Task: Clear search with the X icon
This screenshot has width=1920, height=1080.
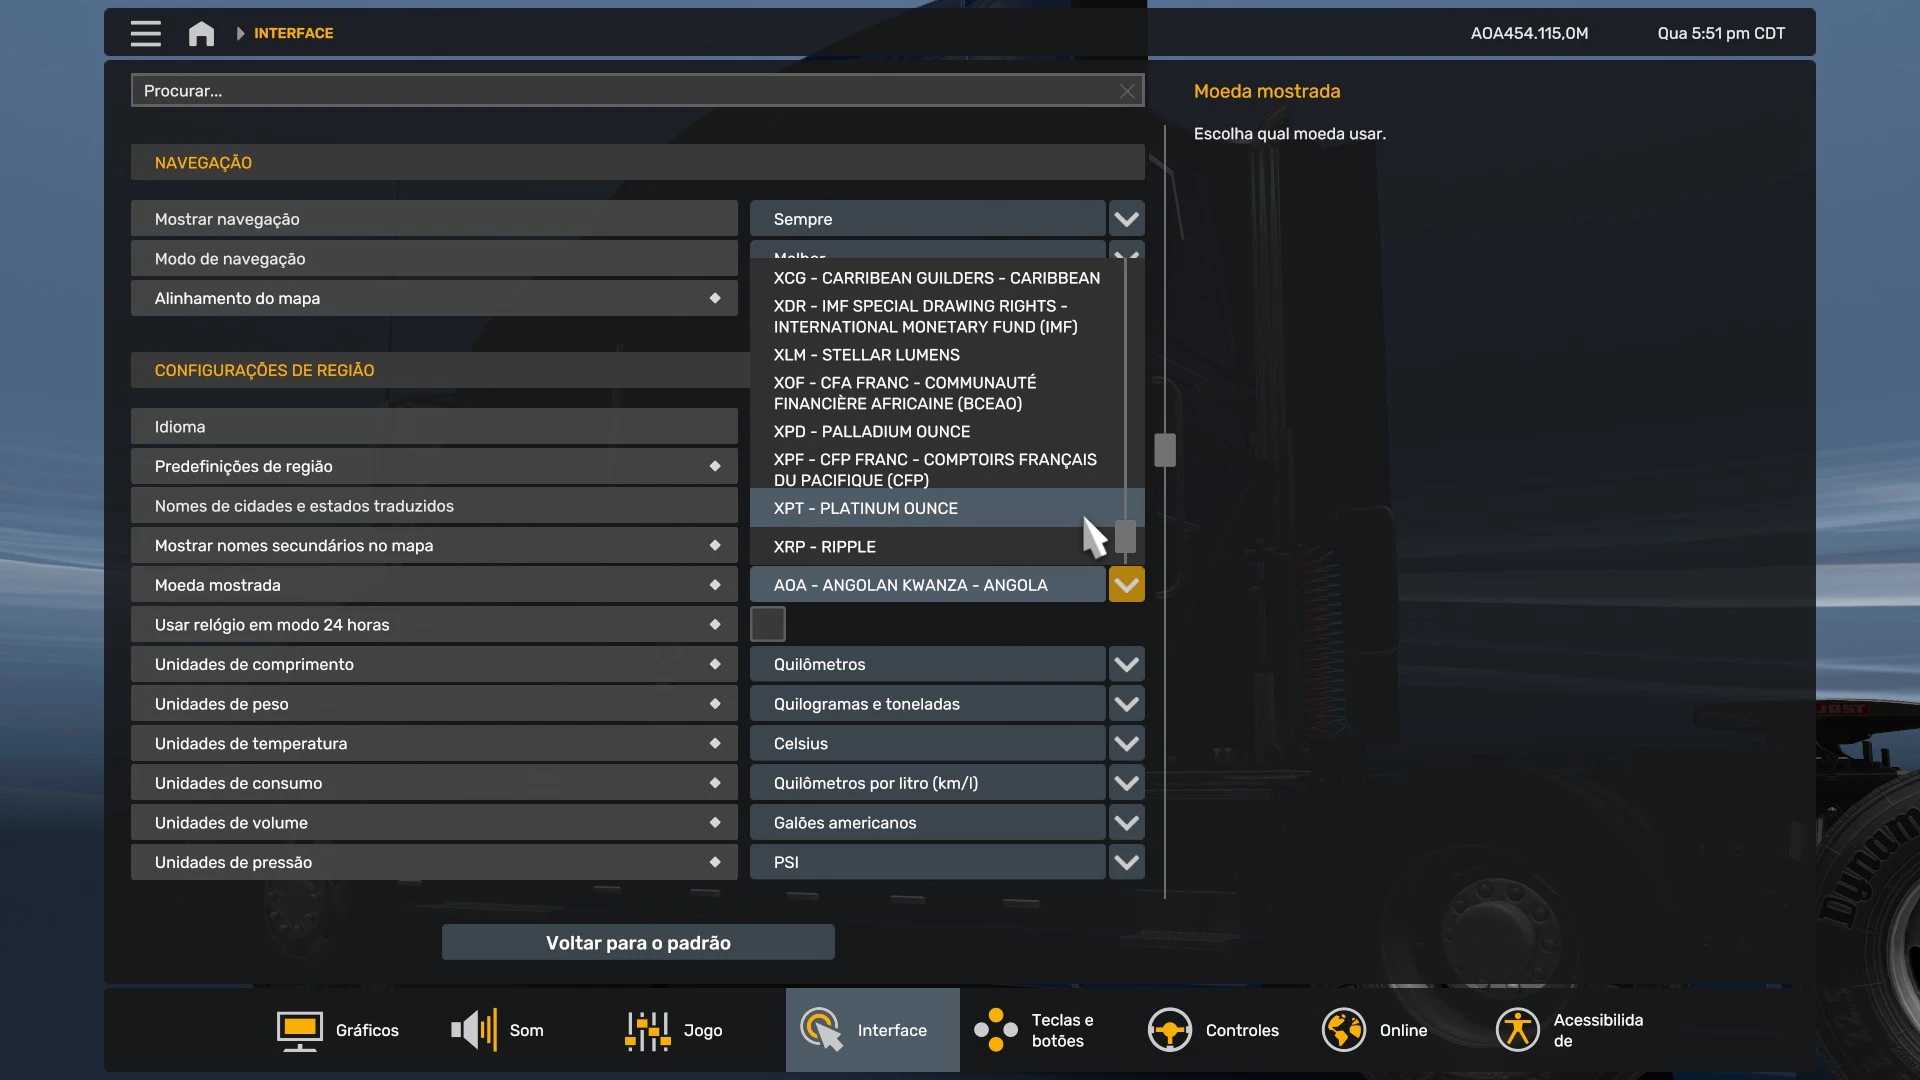Action: [1127, 91]
